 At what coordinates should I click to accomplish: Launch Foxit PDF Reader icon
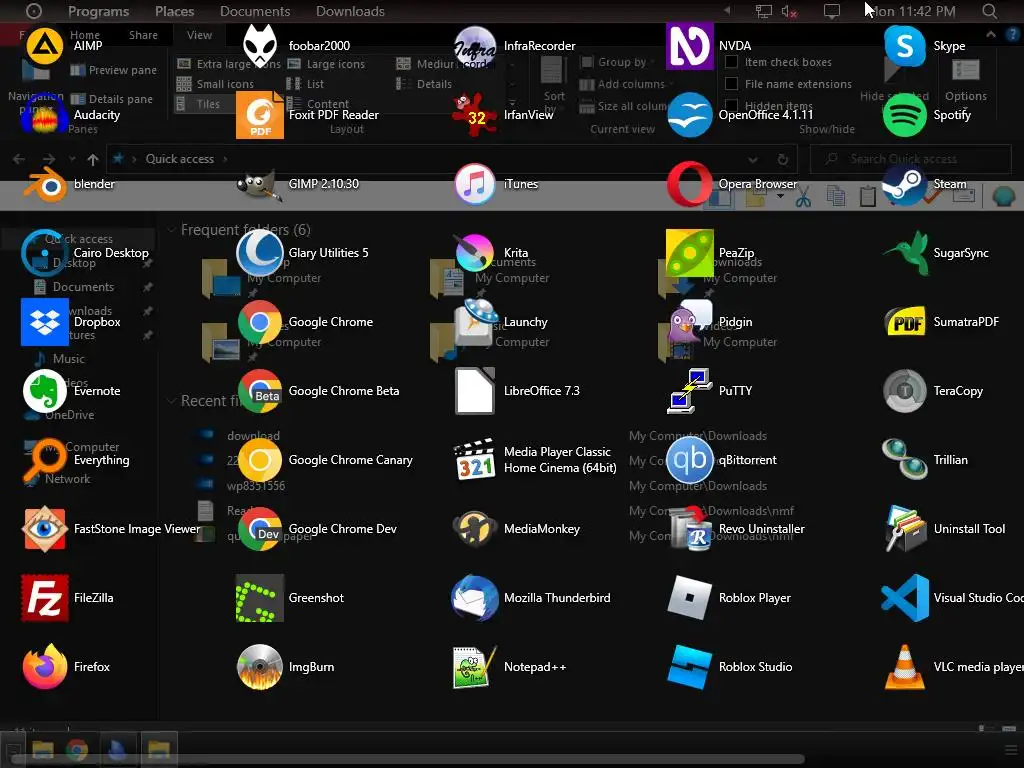(259, 115)
